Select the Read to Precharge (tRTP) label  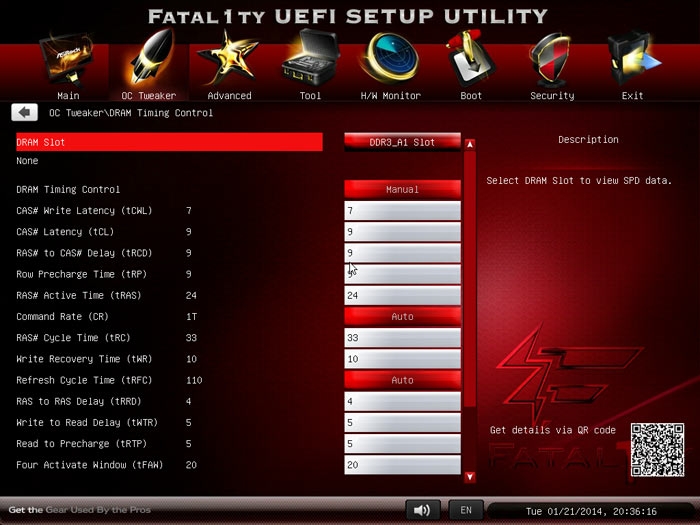click(81, 444)
